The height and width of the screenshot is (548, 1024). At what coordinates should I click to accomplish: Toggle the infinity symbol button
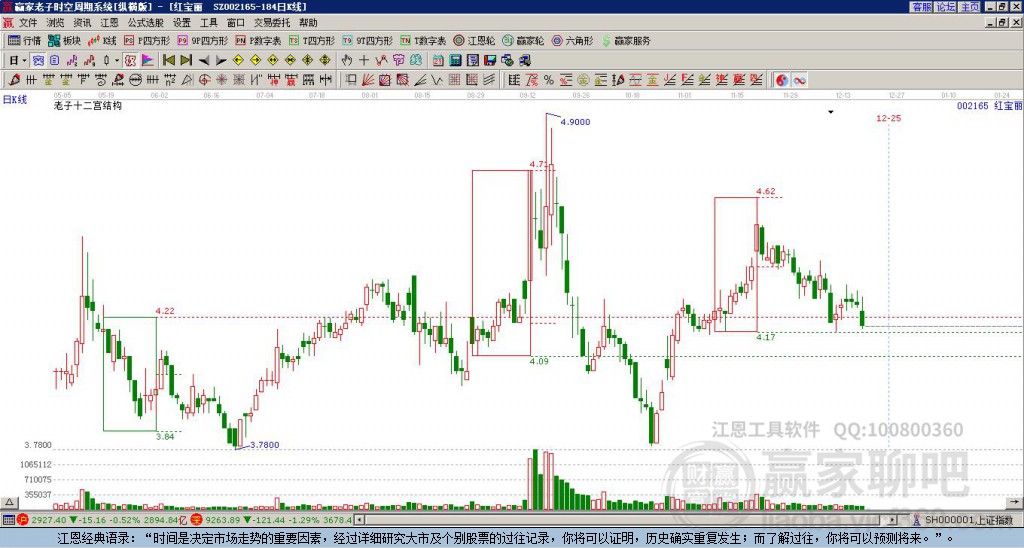click(799, 80)
